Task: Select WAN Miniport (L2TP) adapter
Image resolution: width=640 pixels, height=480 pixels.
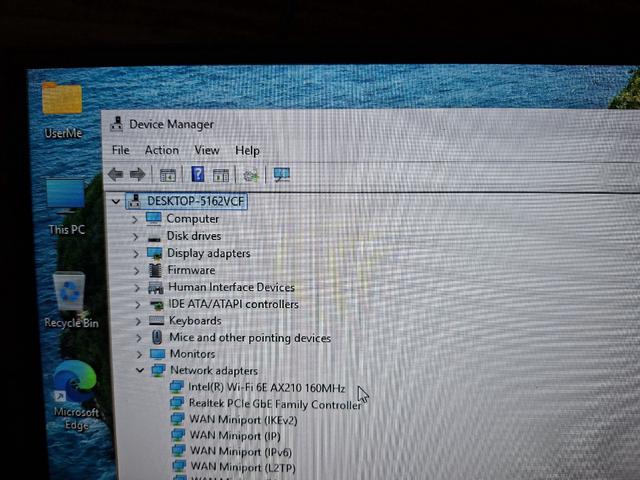Action: 243,467
